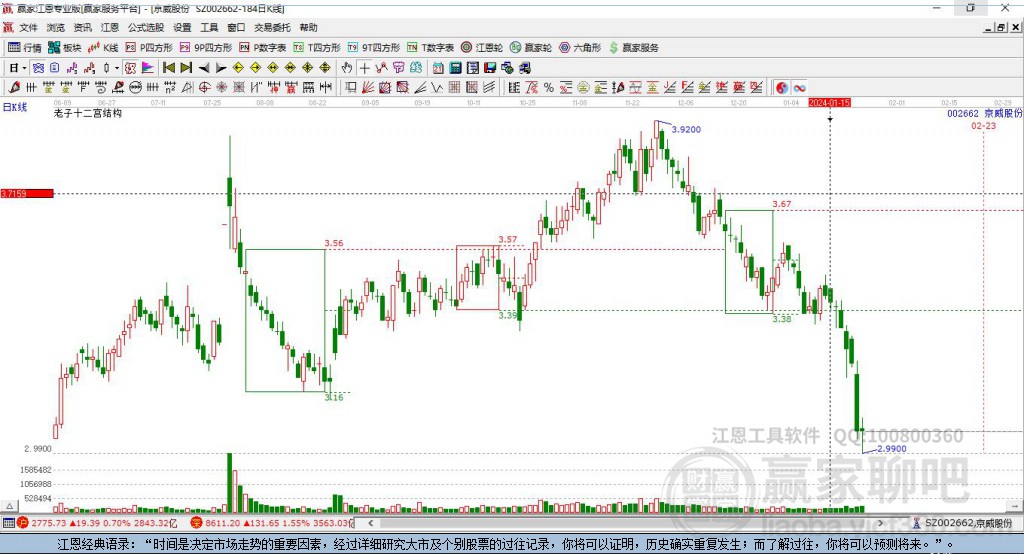Viewport: 1024px width, 554px height.
Task: Open the 板块 sector view
Action: [64, 48]
